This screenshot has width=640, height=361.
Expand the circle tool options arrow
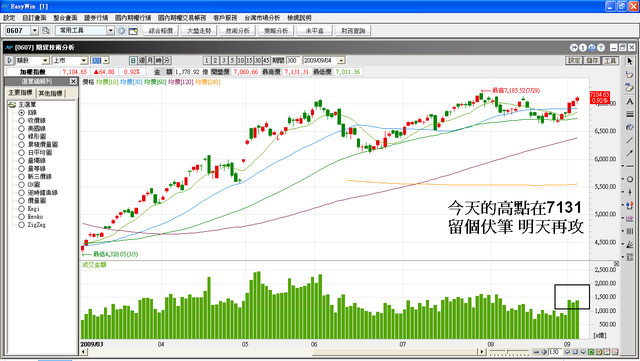pyautogui.click(x=623, y=179)
